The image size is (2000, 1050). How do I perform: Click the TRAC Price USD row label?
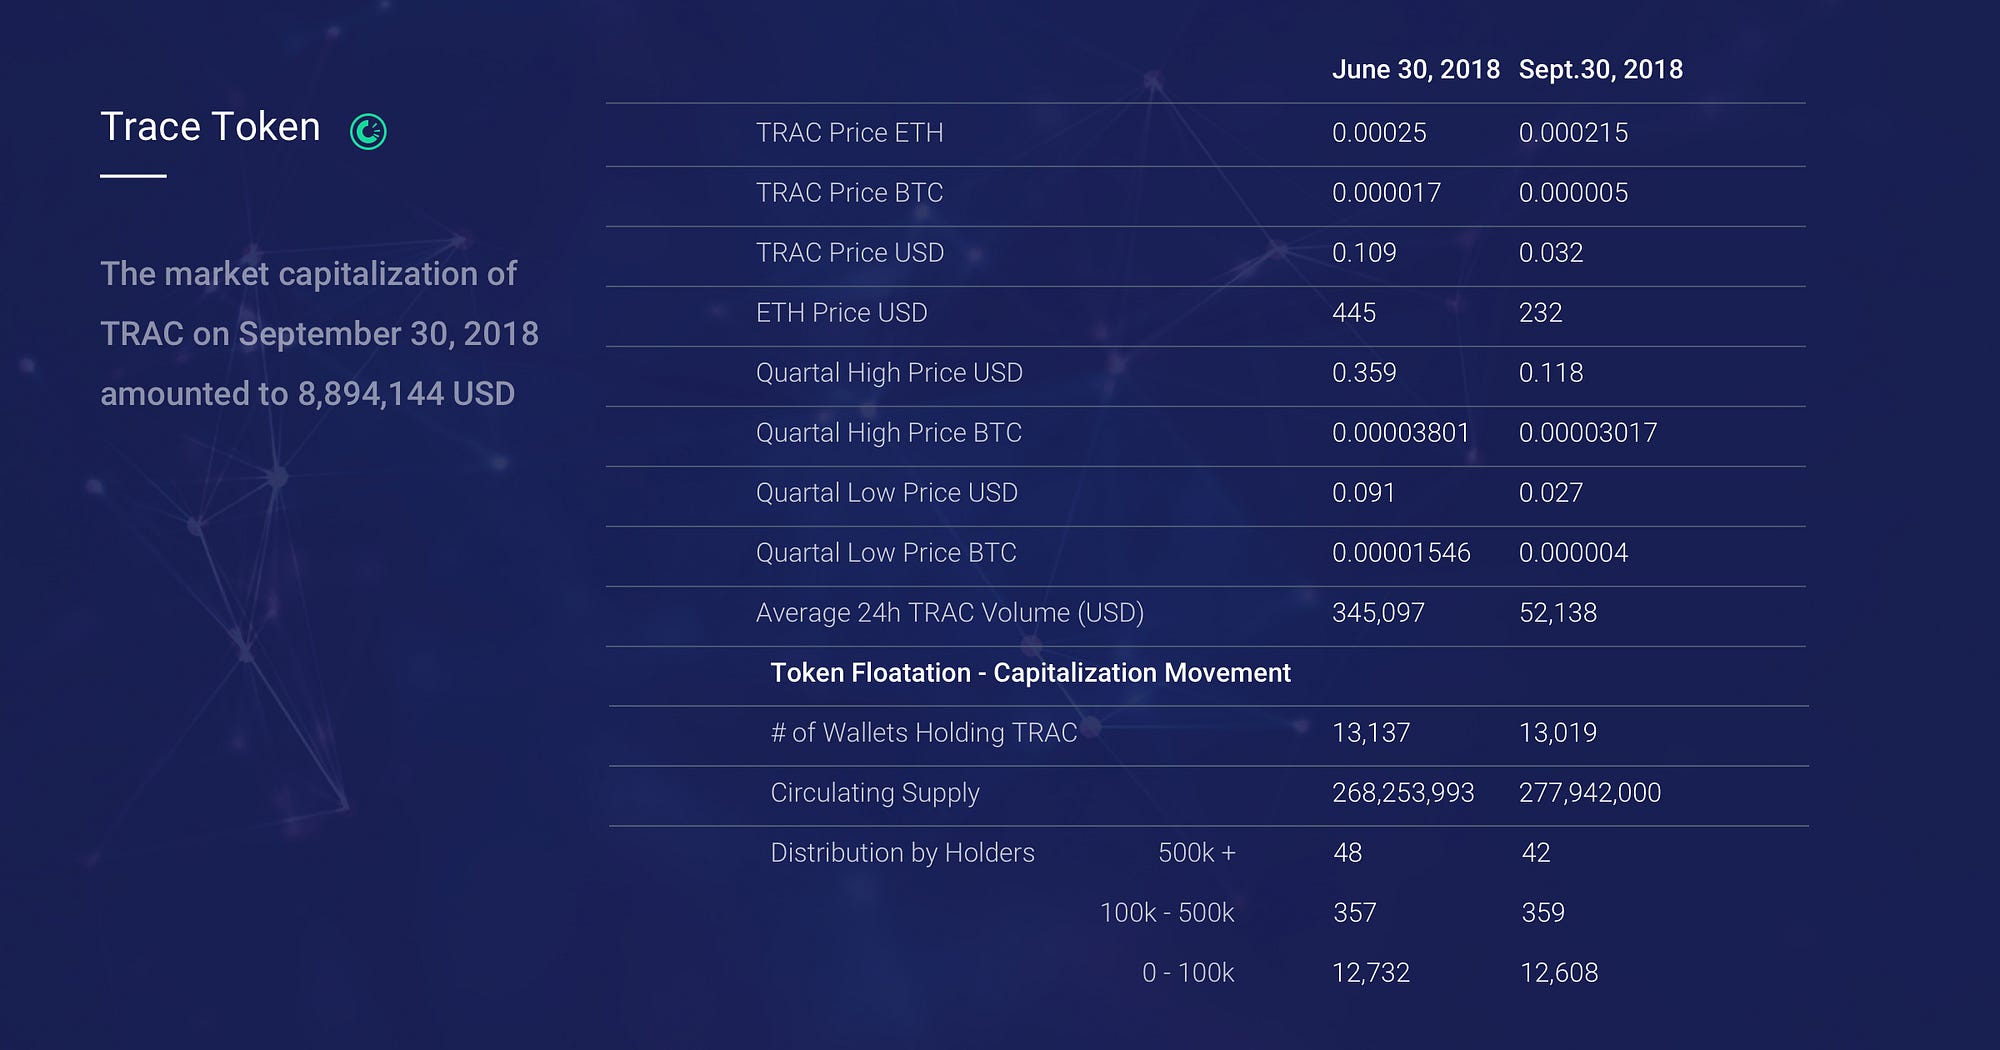(849, 253)
